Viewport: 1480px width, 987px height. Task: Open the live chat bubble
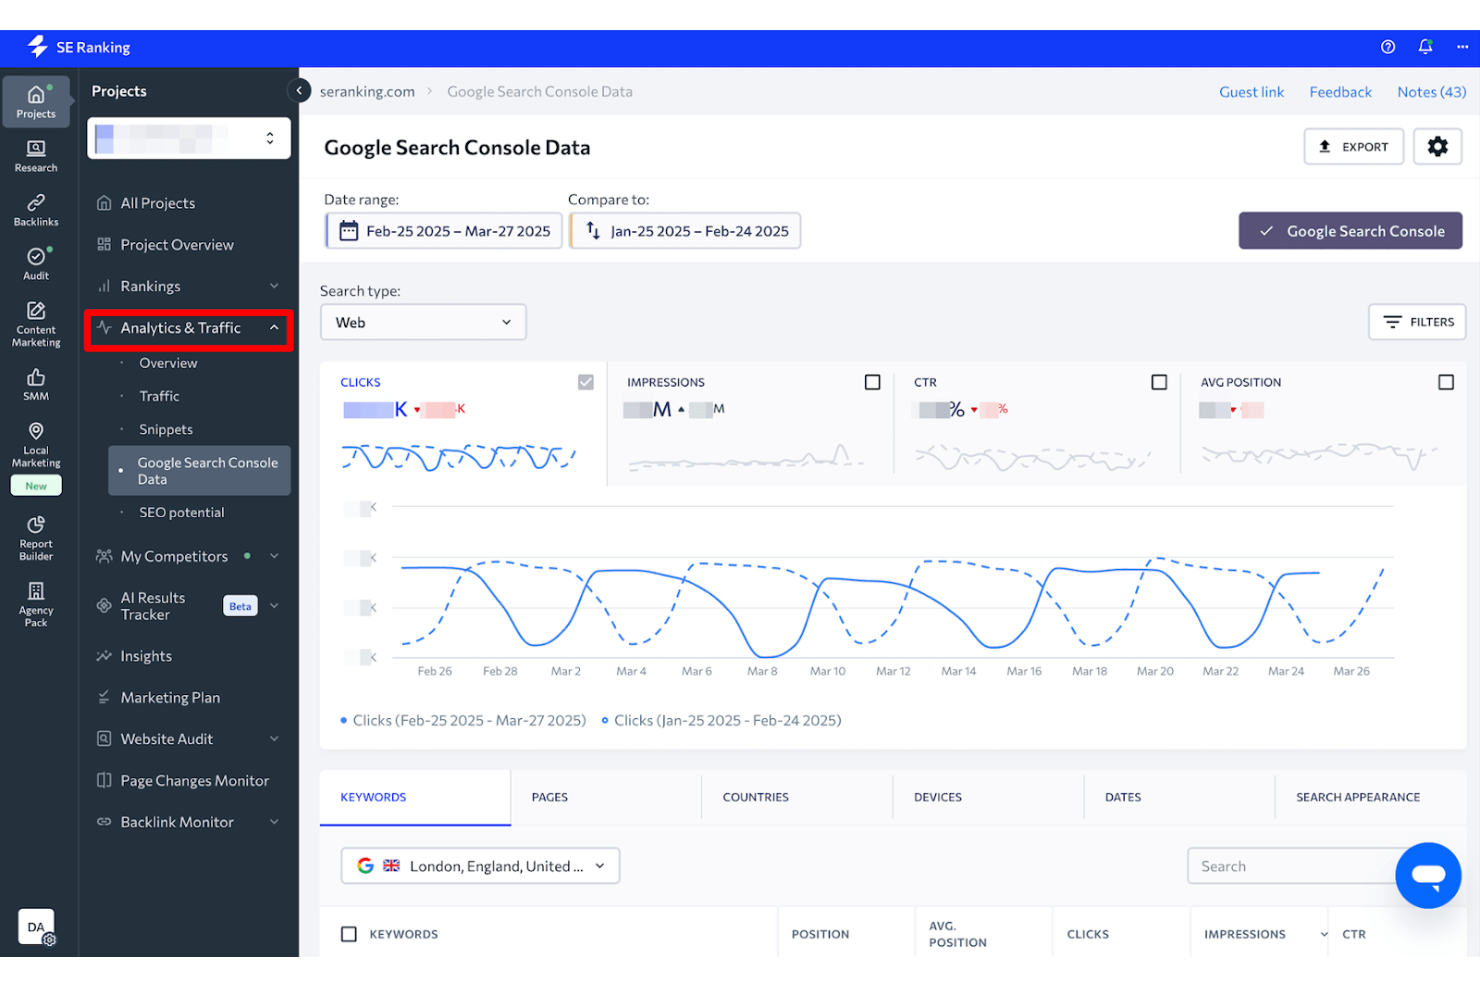click(1428, 875)
